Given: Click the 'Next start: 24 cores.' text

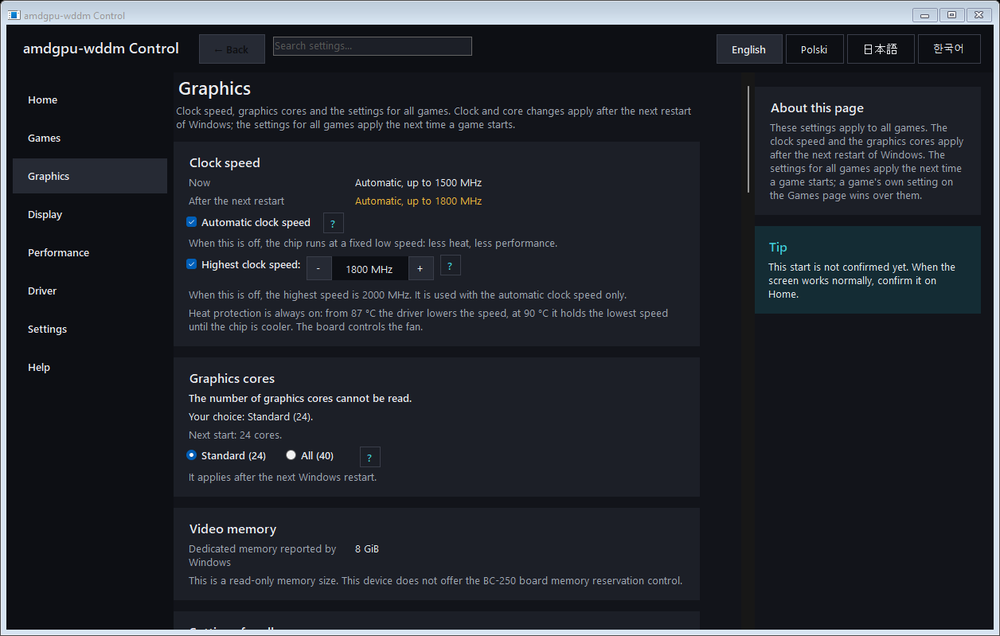Looking at the screenshot, I should coord(235,435).
